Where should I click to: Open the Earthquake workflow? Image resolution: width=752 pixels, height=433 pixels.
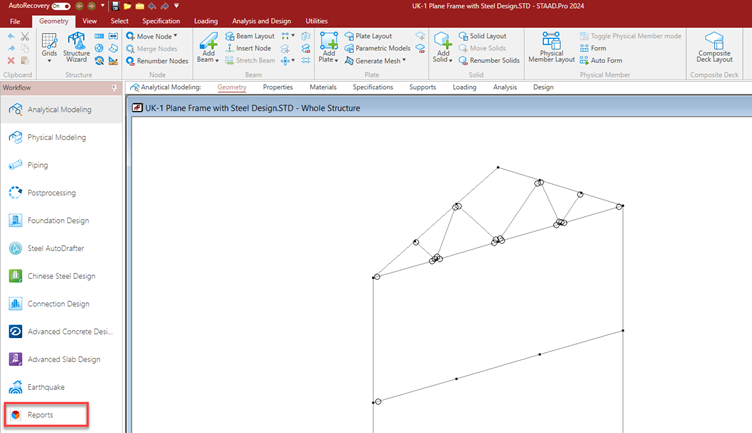[x=61, y=387]
